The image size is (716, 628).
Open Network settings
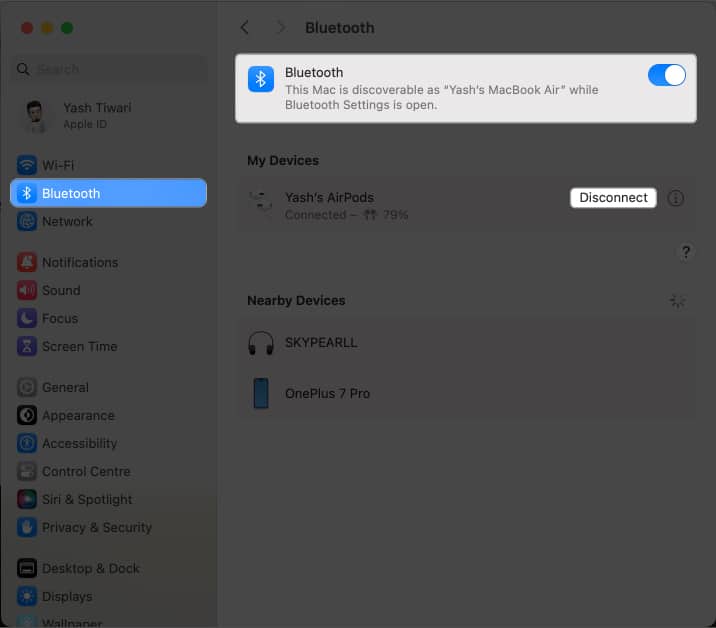pos(109,222)
